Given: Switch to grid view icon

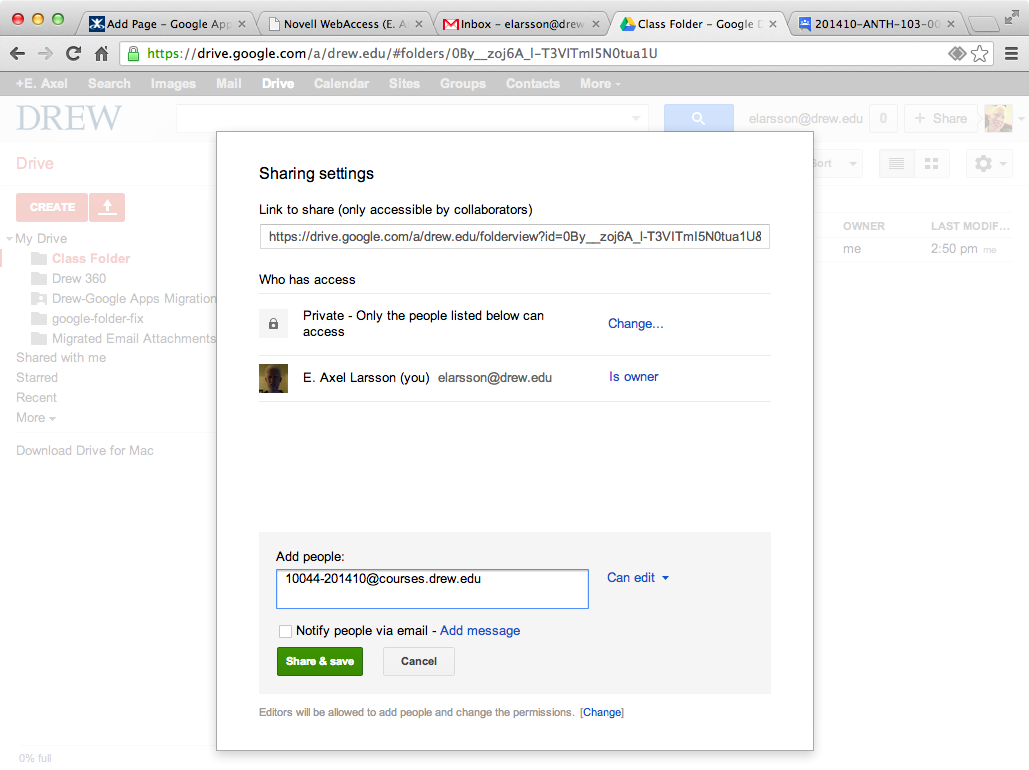Looking at the screenshot, I should (931, 163).
